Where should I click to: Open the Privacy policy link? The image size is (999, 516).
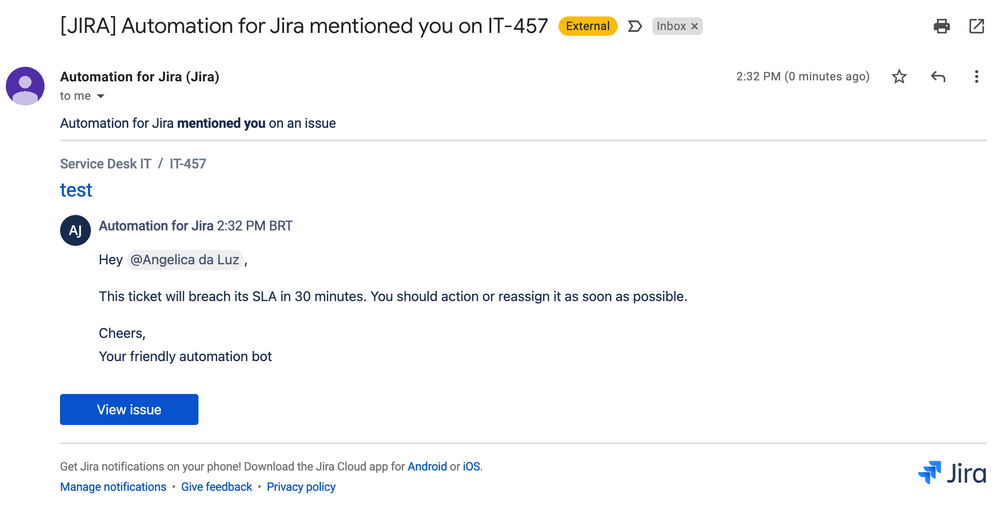click(x=301, y=487)
